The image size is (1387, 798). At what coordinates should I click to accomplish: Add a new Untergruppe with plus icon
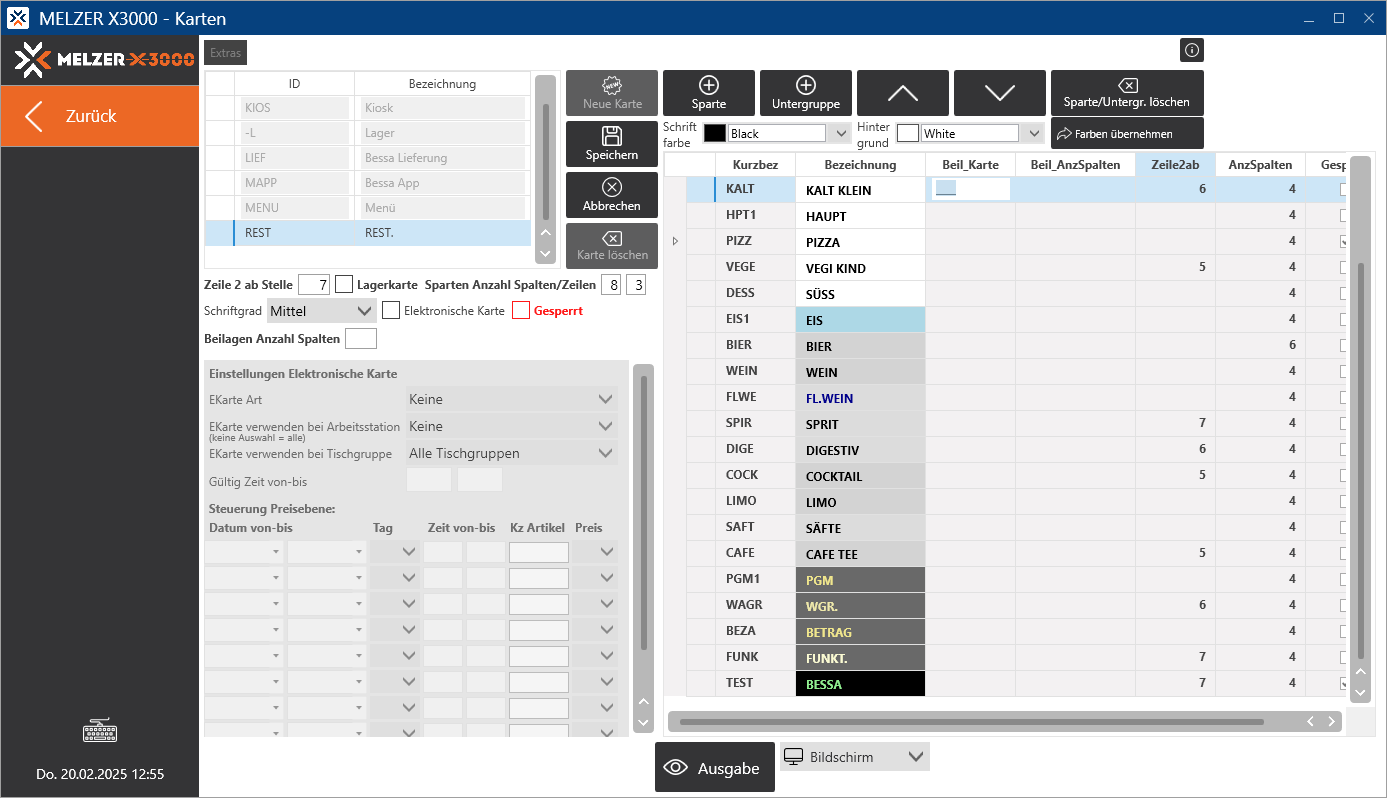tap(805, 93)
